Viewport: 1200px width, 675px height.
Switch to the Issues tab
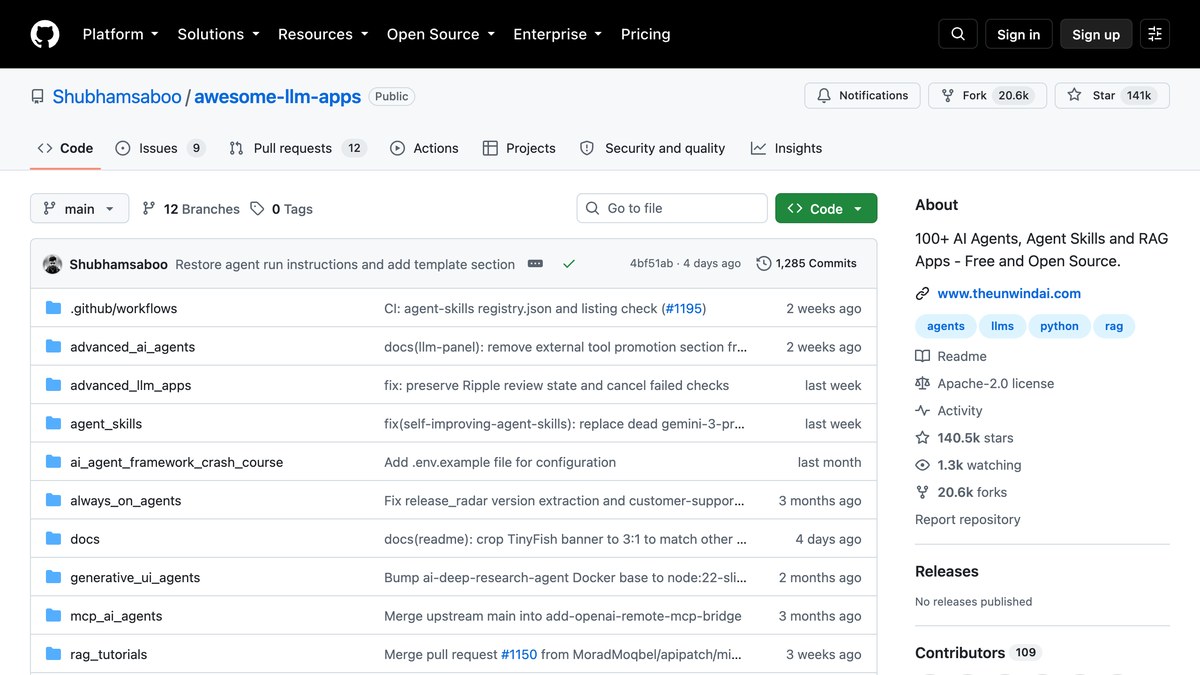(x=160, y=148)
